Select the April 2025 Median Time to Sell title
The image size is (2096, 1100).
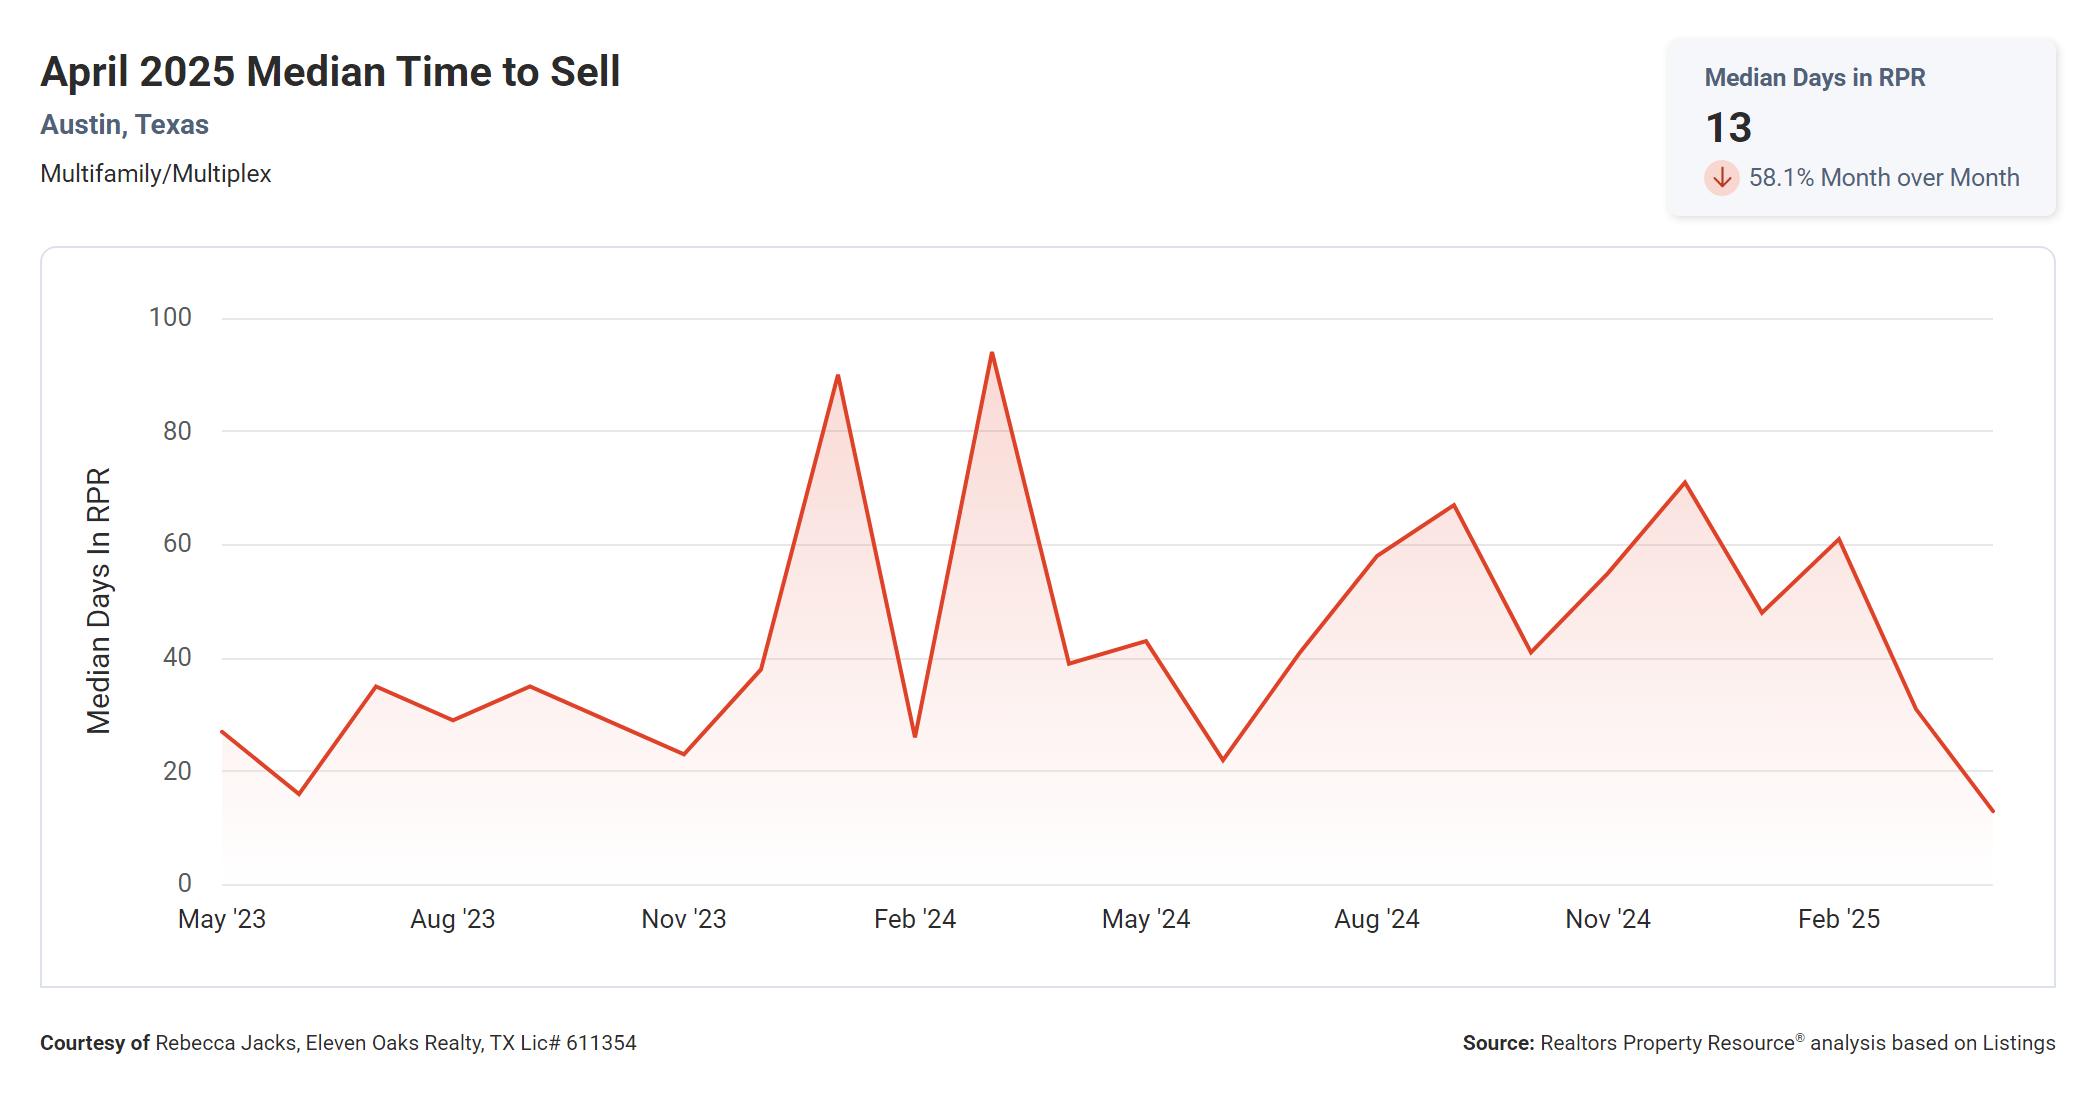[x=330, y=72]
